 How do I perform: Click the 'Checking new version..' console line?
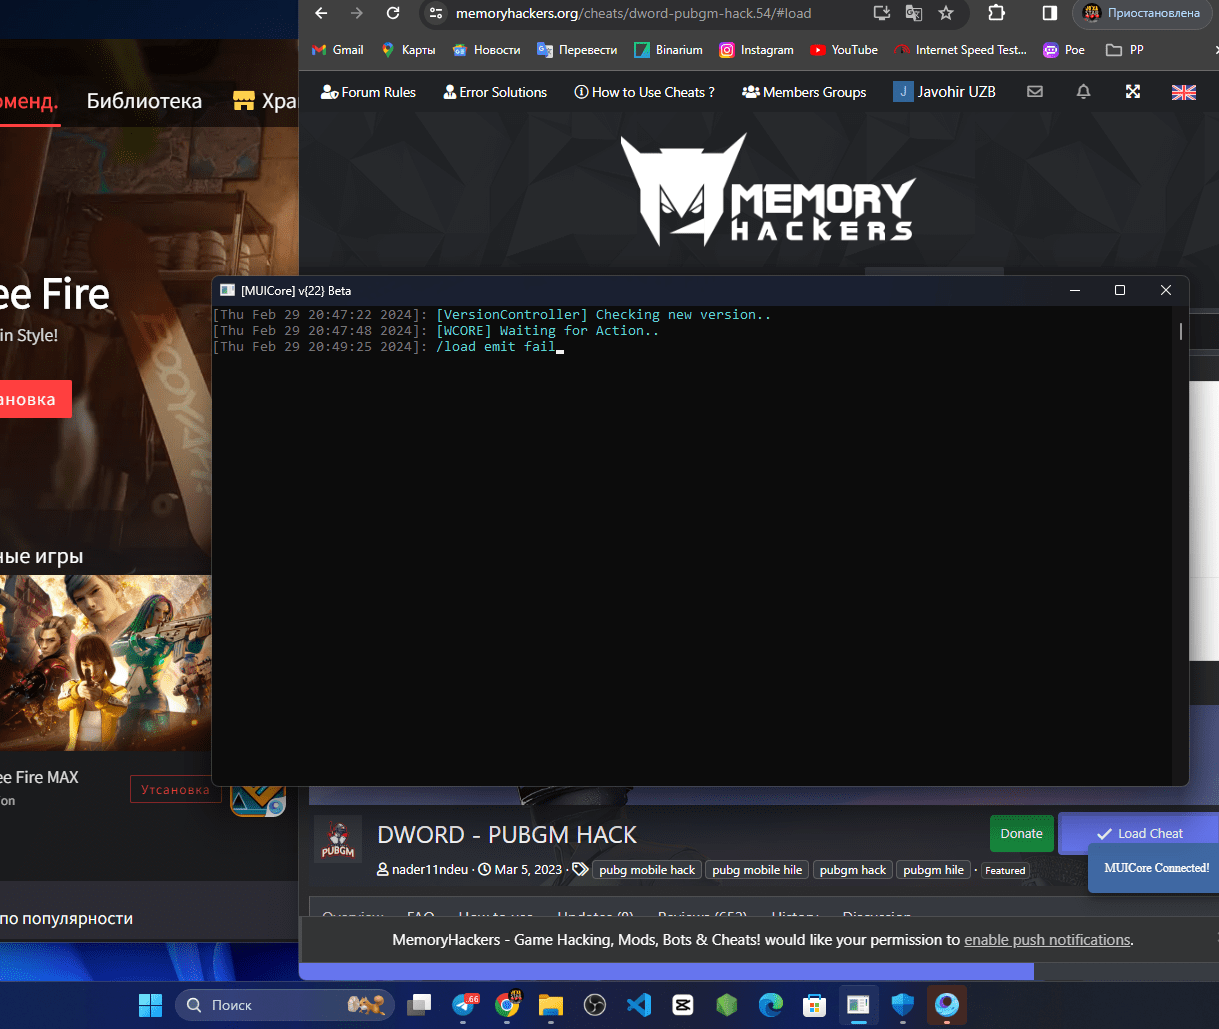[x=604, y=315]
